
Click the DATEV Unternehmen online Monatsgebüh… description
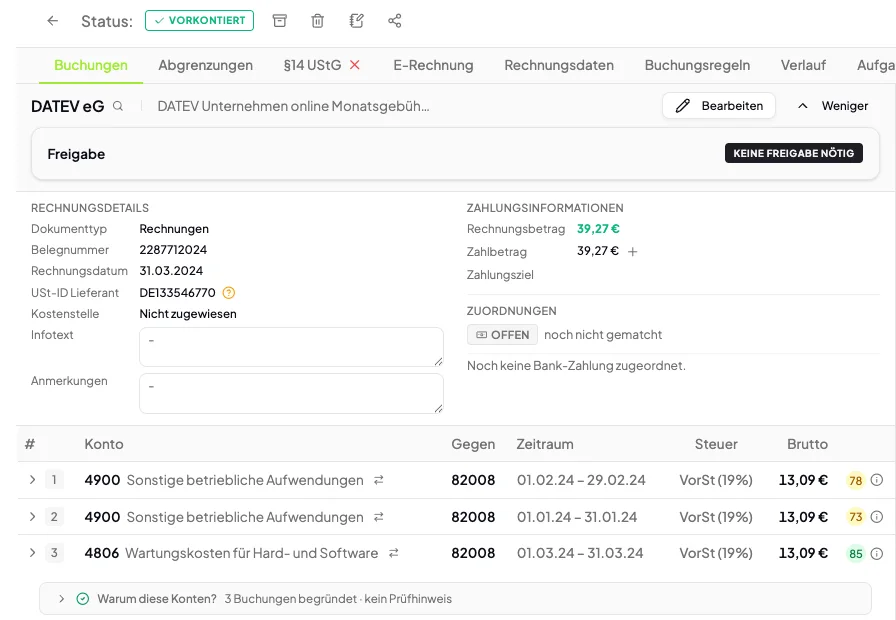click(x=293, y=106)
